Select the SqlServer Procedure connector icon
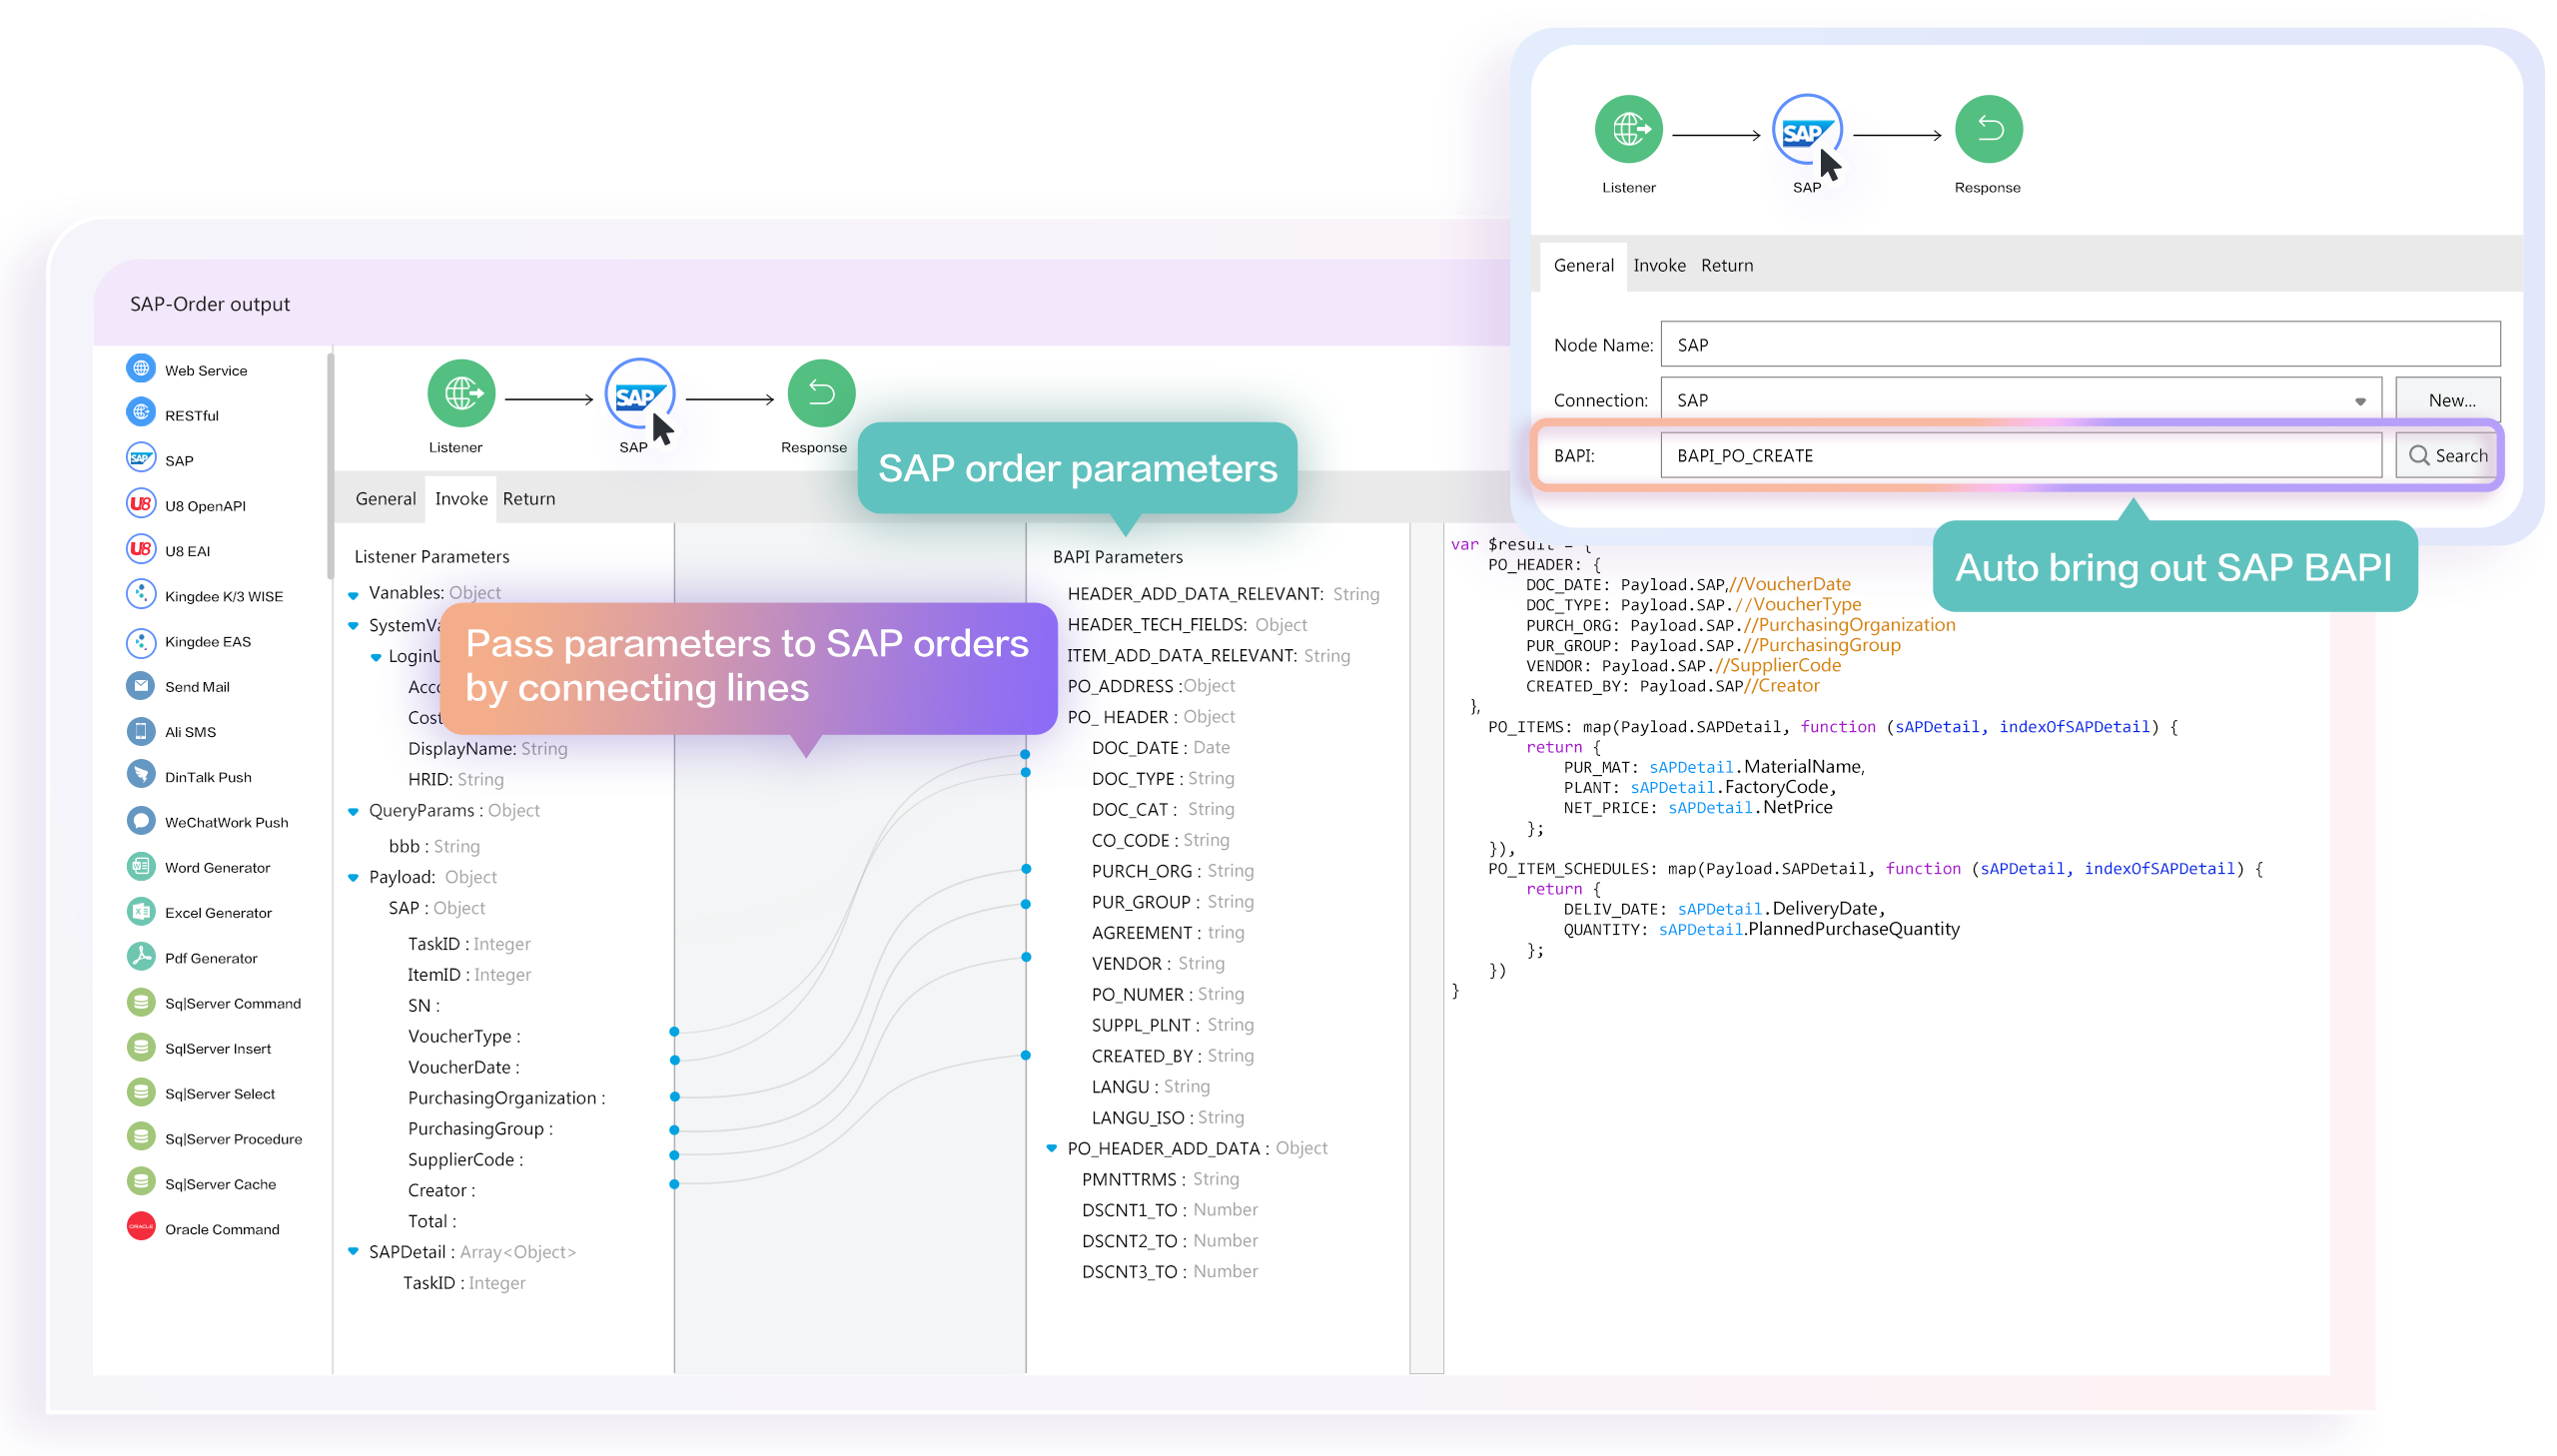Image resolution: width=2557 pixels, height=1456 pixels. (x=141, y=1137)
